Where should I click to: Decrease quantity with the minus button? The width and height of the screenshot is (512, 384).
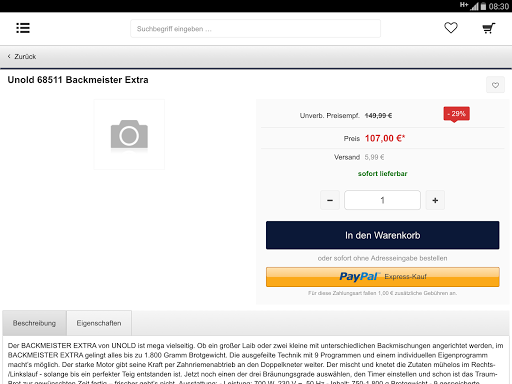[330, 200]
